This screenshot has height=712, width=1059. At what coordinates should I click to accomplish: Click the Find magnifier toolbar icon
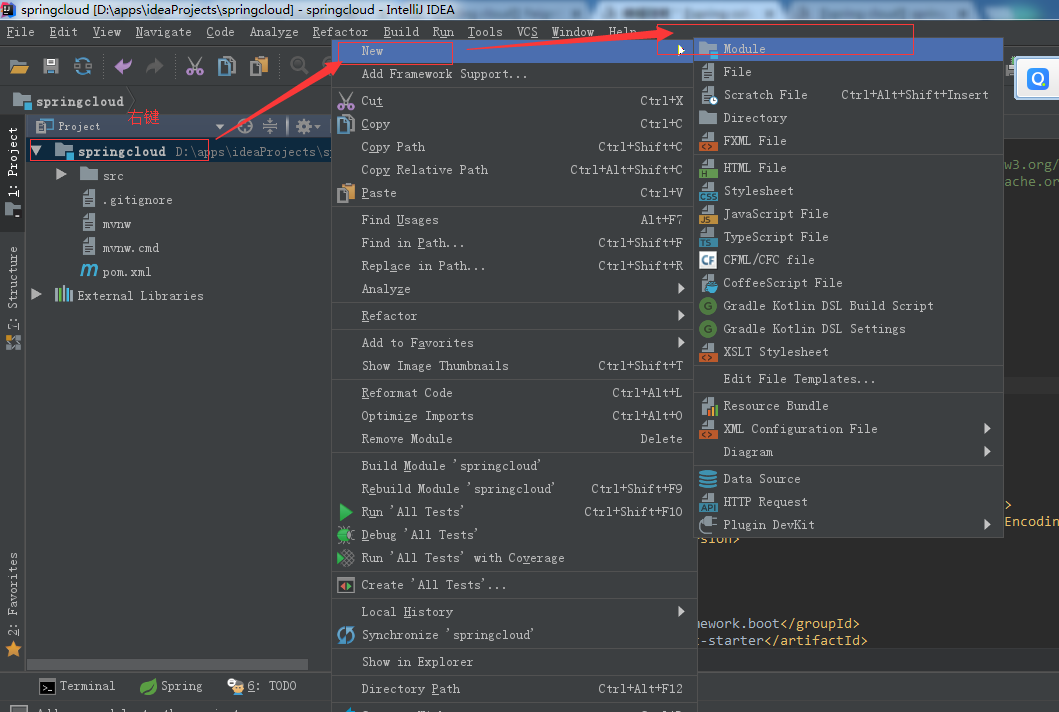pyautogui.click(x=299, y=66)
